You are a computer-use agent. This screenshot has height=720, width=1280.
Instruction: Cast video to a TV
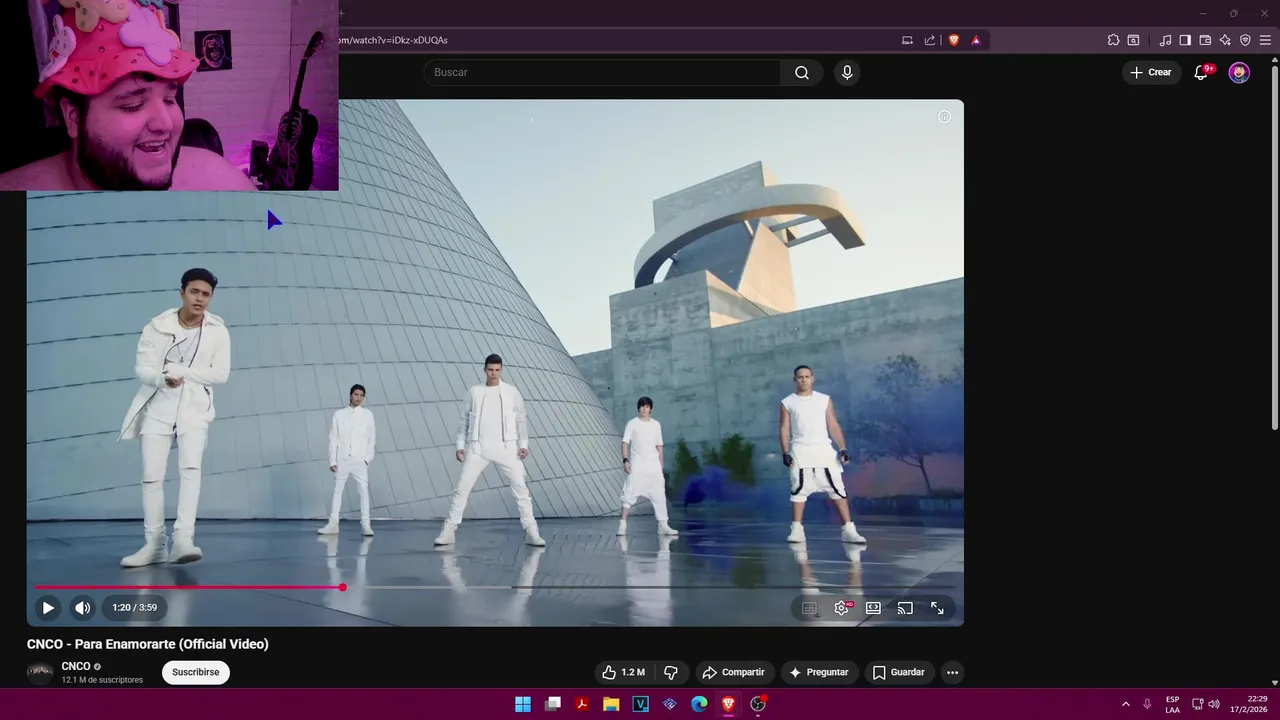(x=905, y=608)
